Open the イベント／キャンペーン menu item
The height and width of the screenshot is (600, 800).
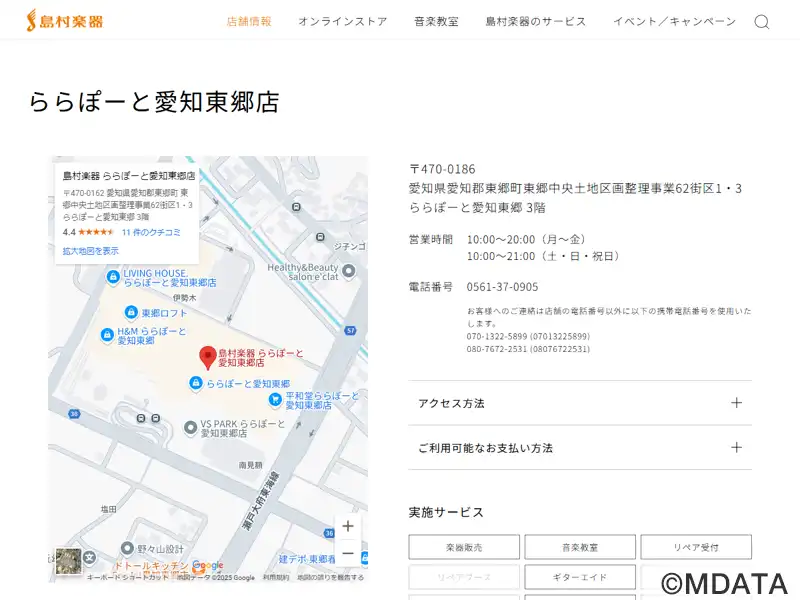click(x=674, y=21)
